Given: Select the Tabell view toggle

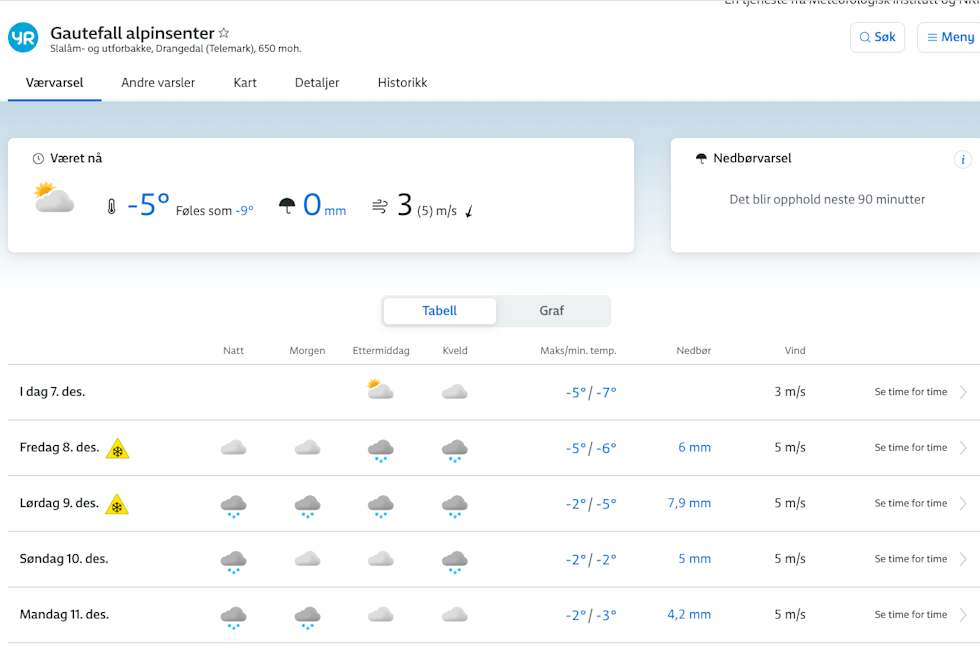Looking at the screenshot, I should click(439, 311).
